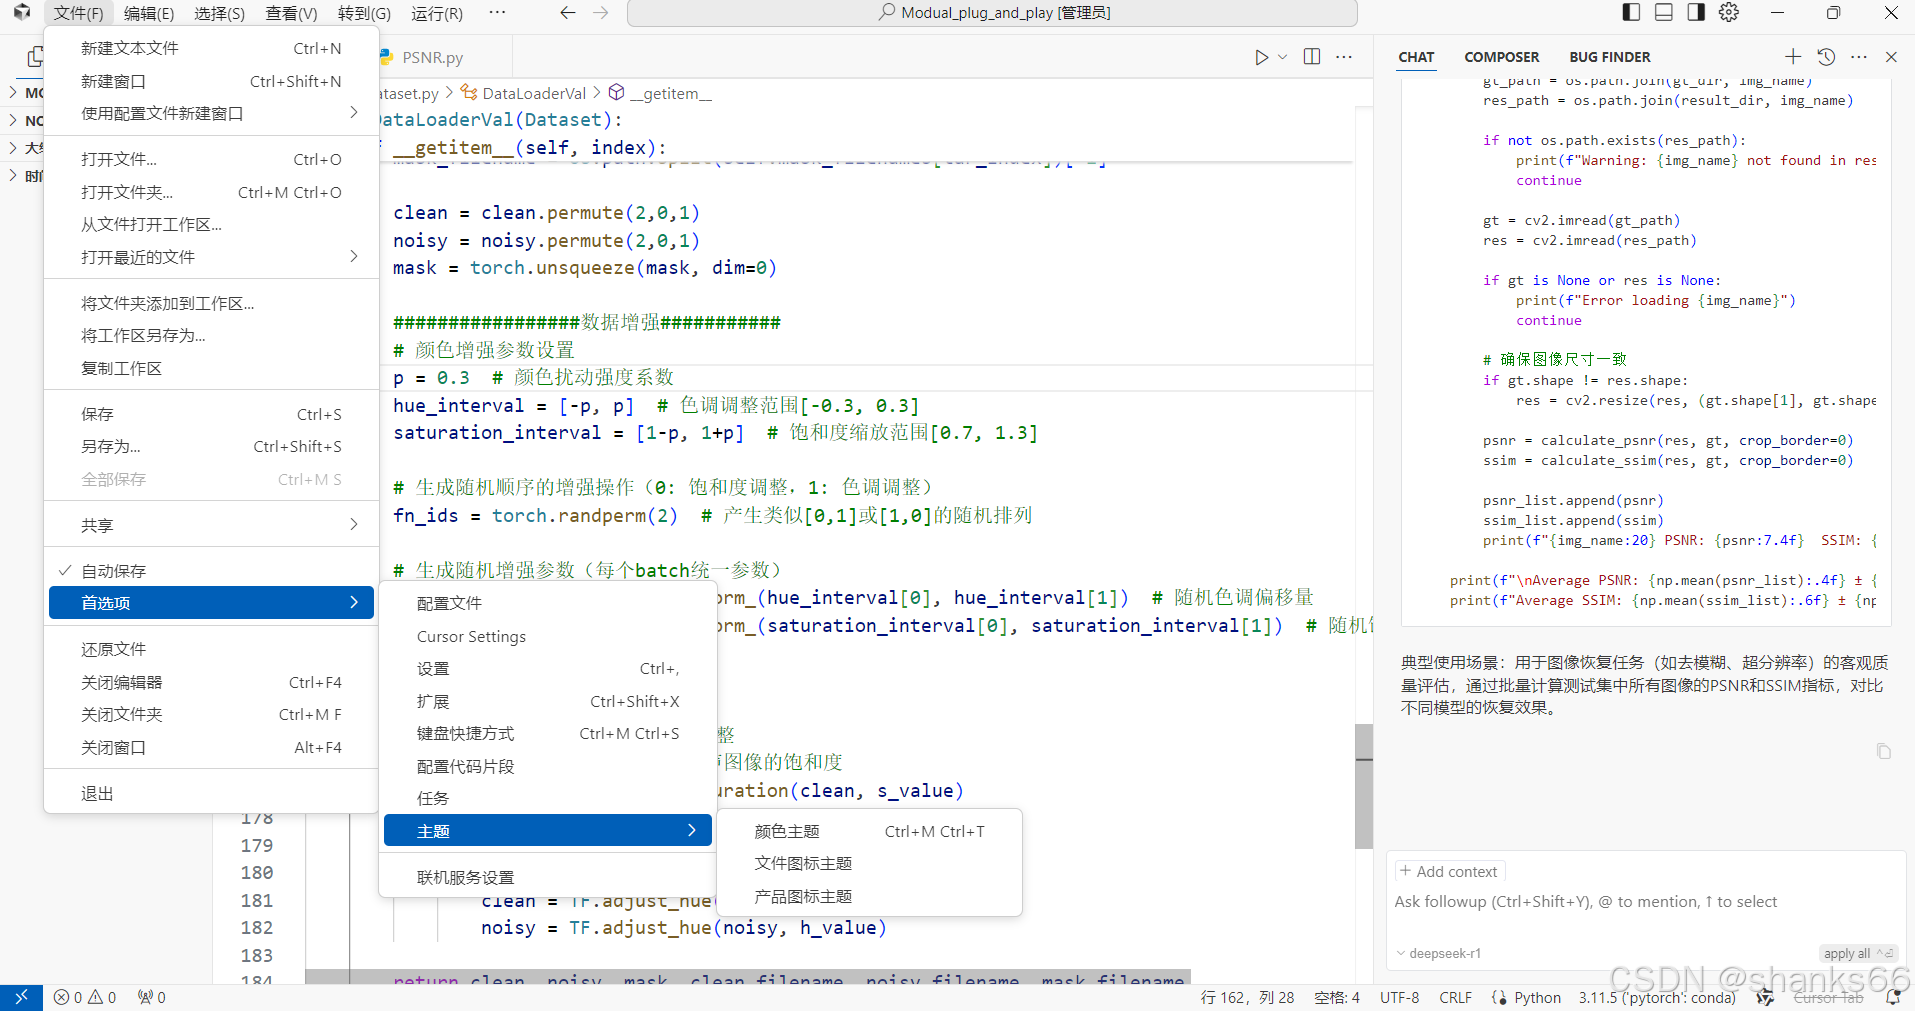Change CRLF line ending setting
The height and width of the screenshot is (1011, 1915).
1455,997
